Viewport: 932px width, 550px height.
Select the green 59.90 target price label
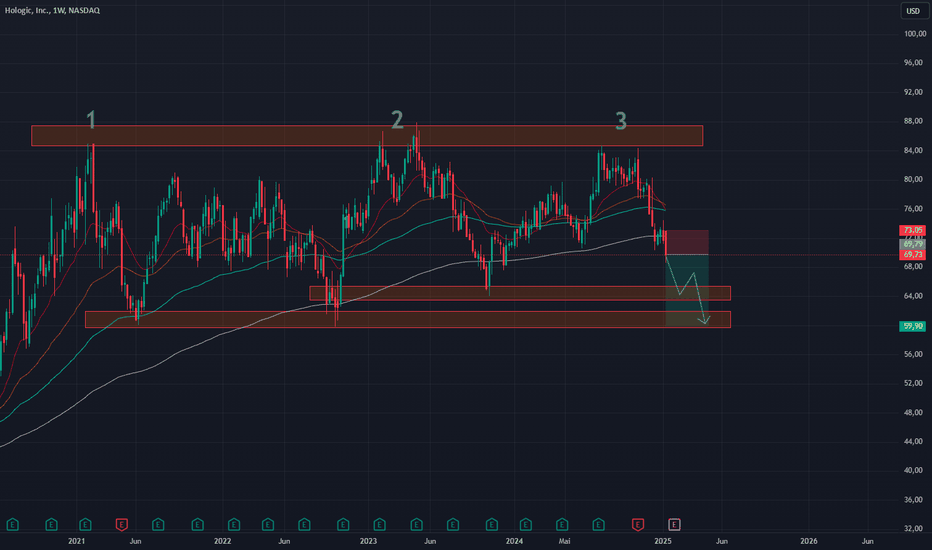(x=912, y=326)
